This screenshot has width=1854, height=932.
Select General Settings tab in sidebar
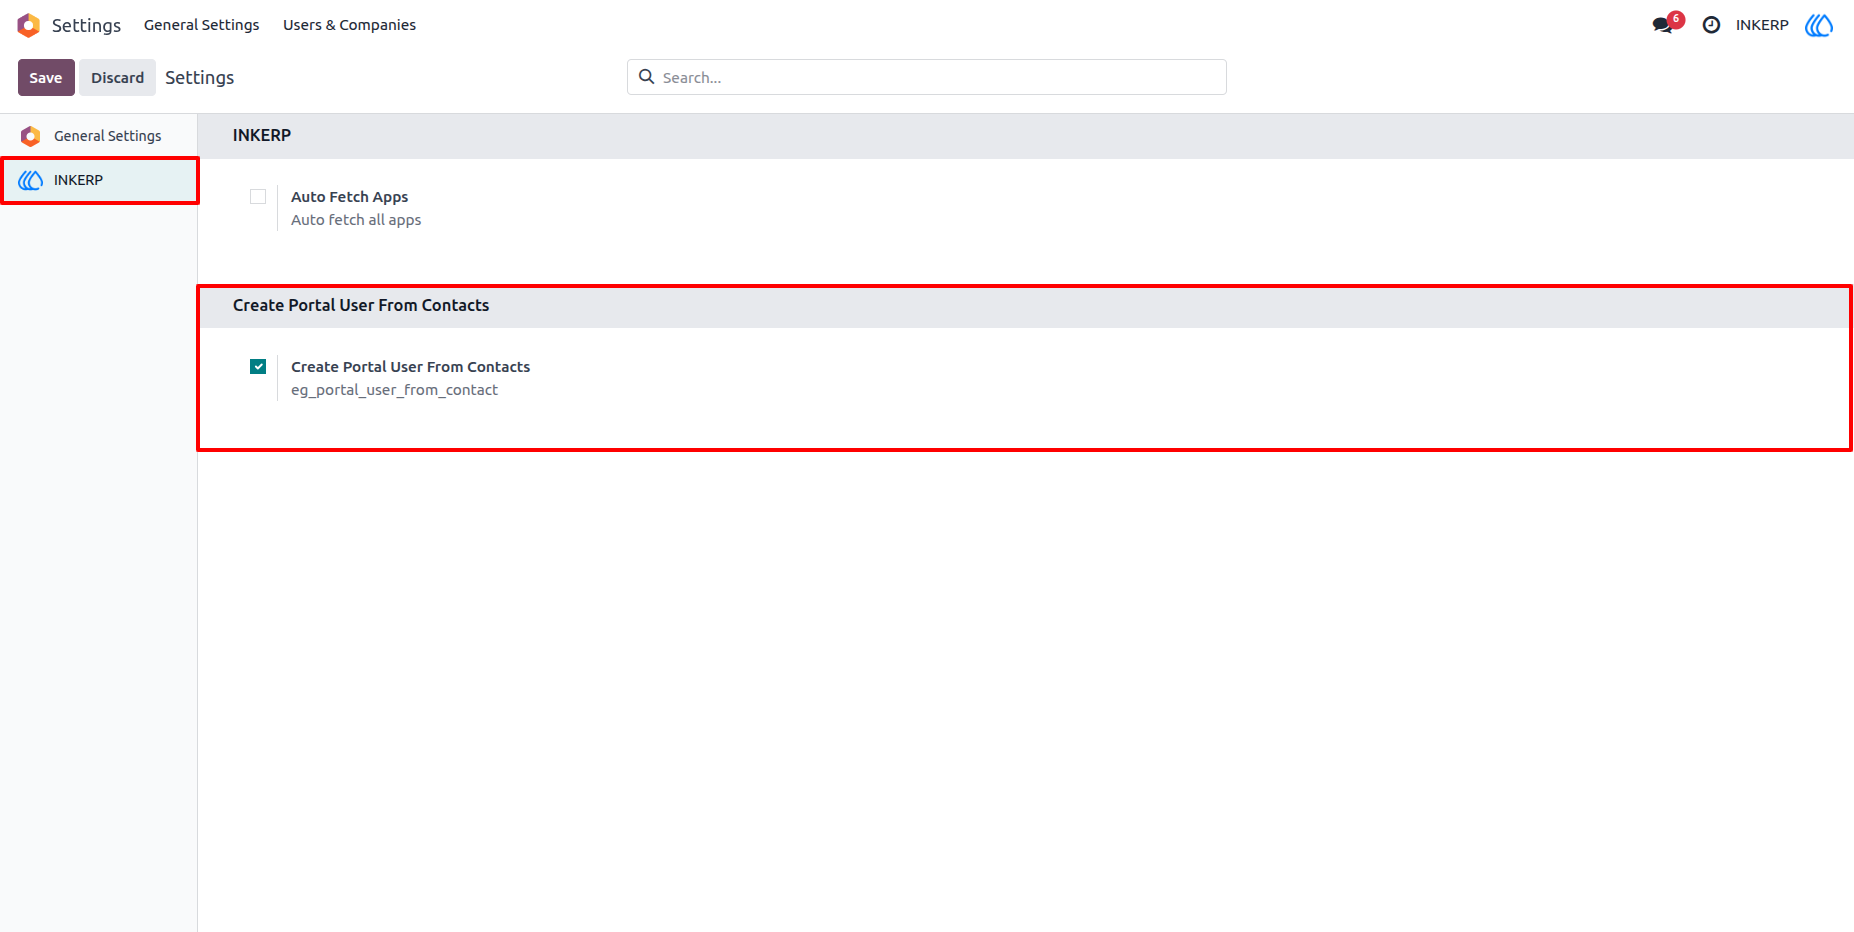click(99, 136)
